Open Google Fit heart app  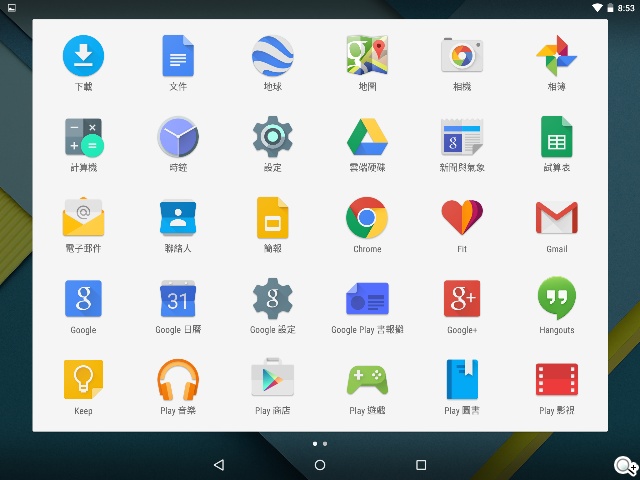(x=462, y=217)
